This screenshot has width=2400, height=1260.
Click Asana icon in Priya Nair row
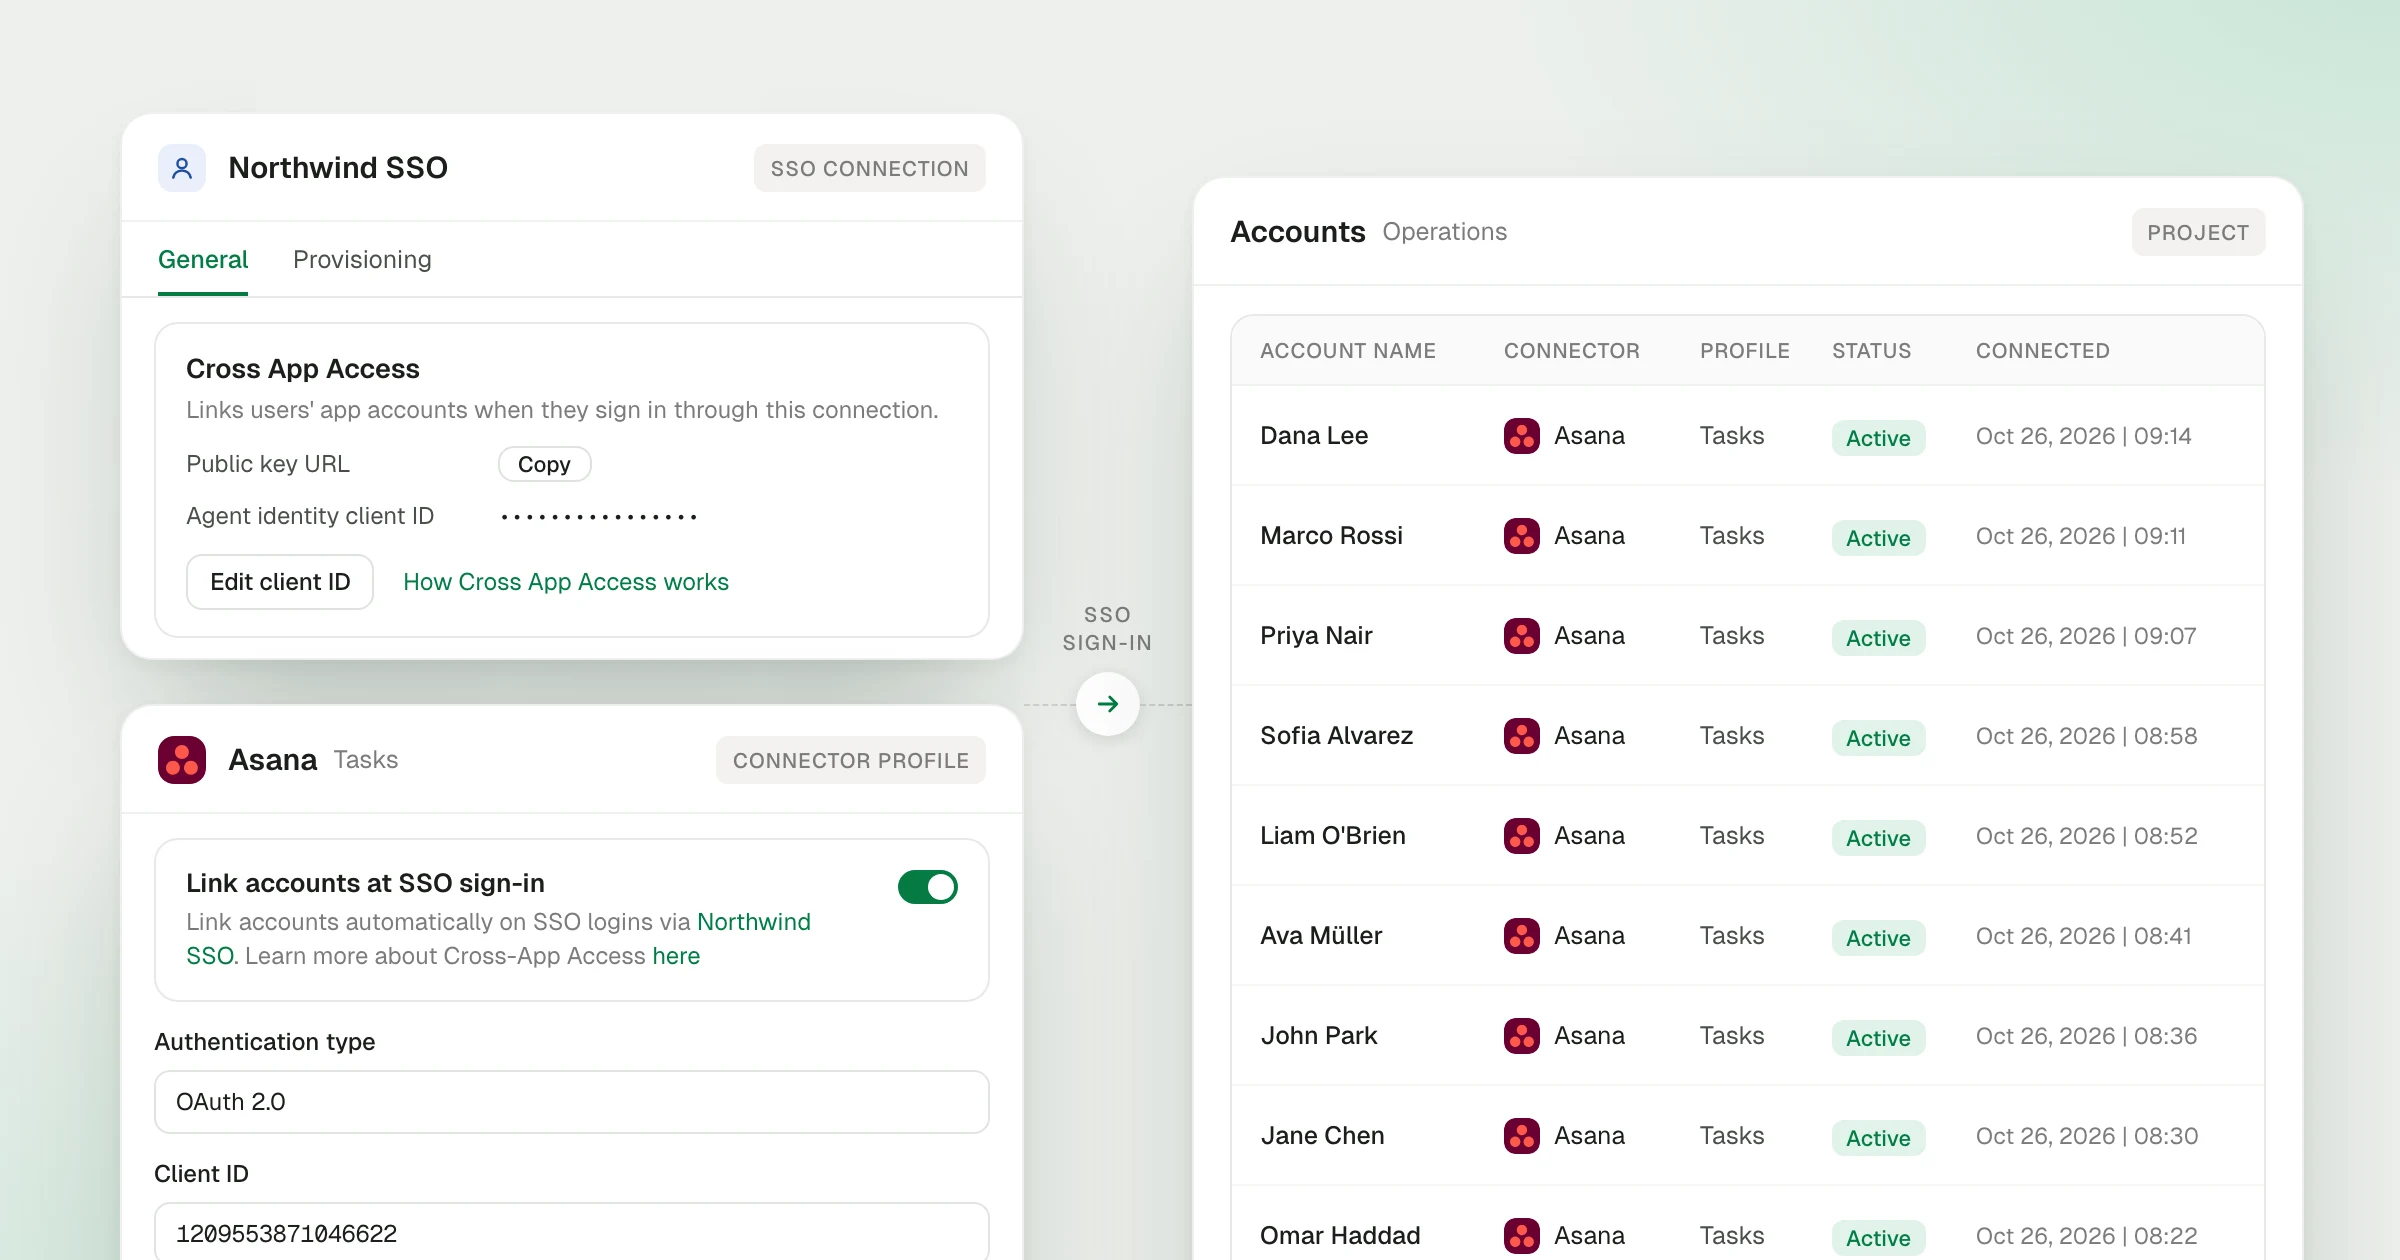point(1522,636)
